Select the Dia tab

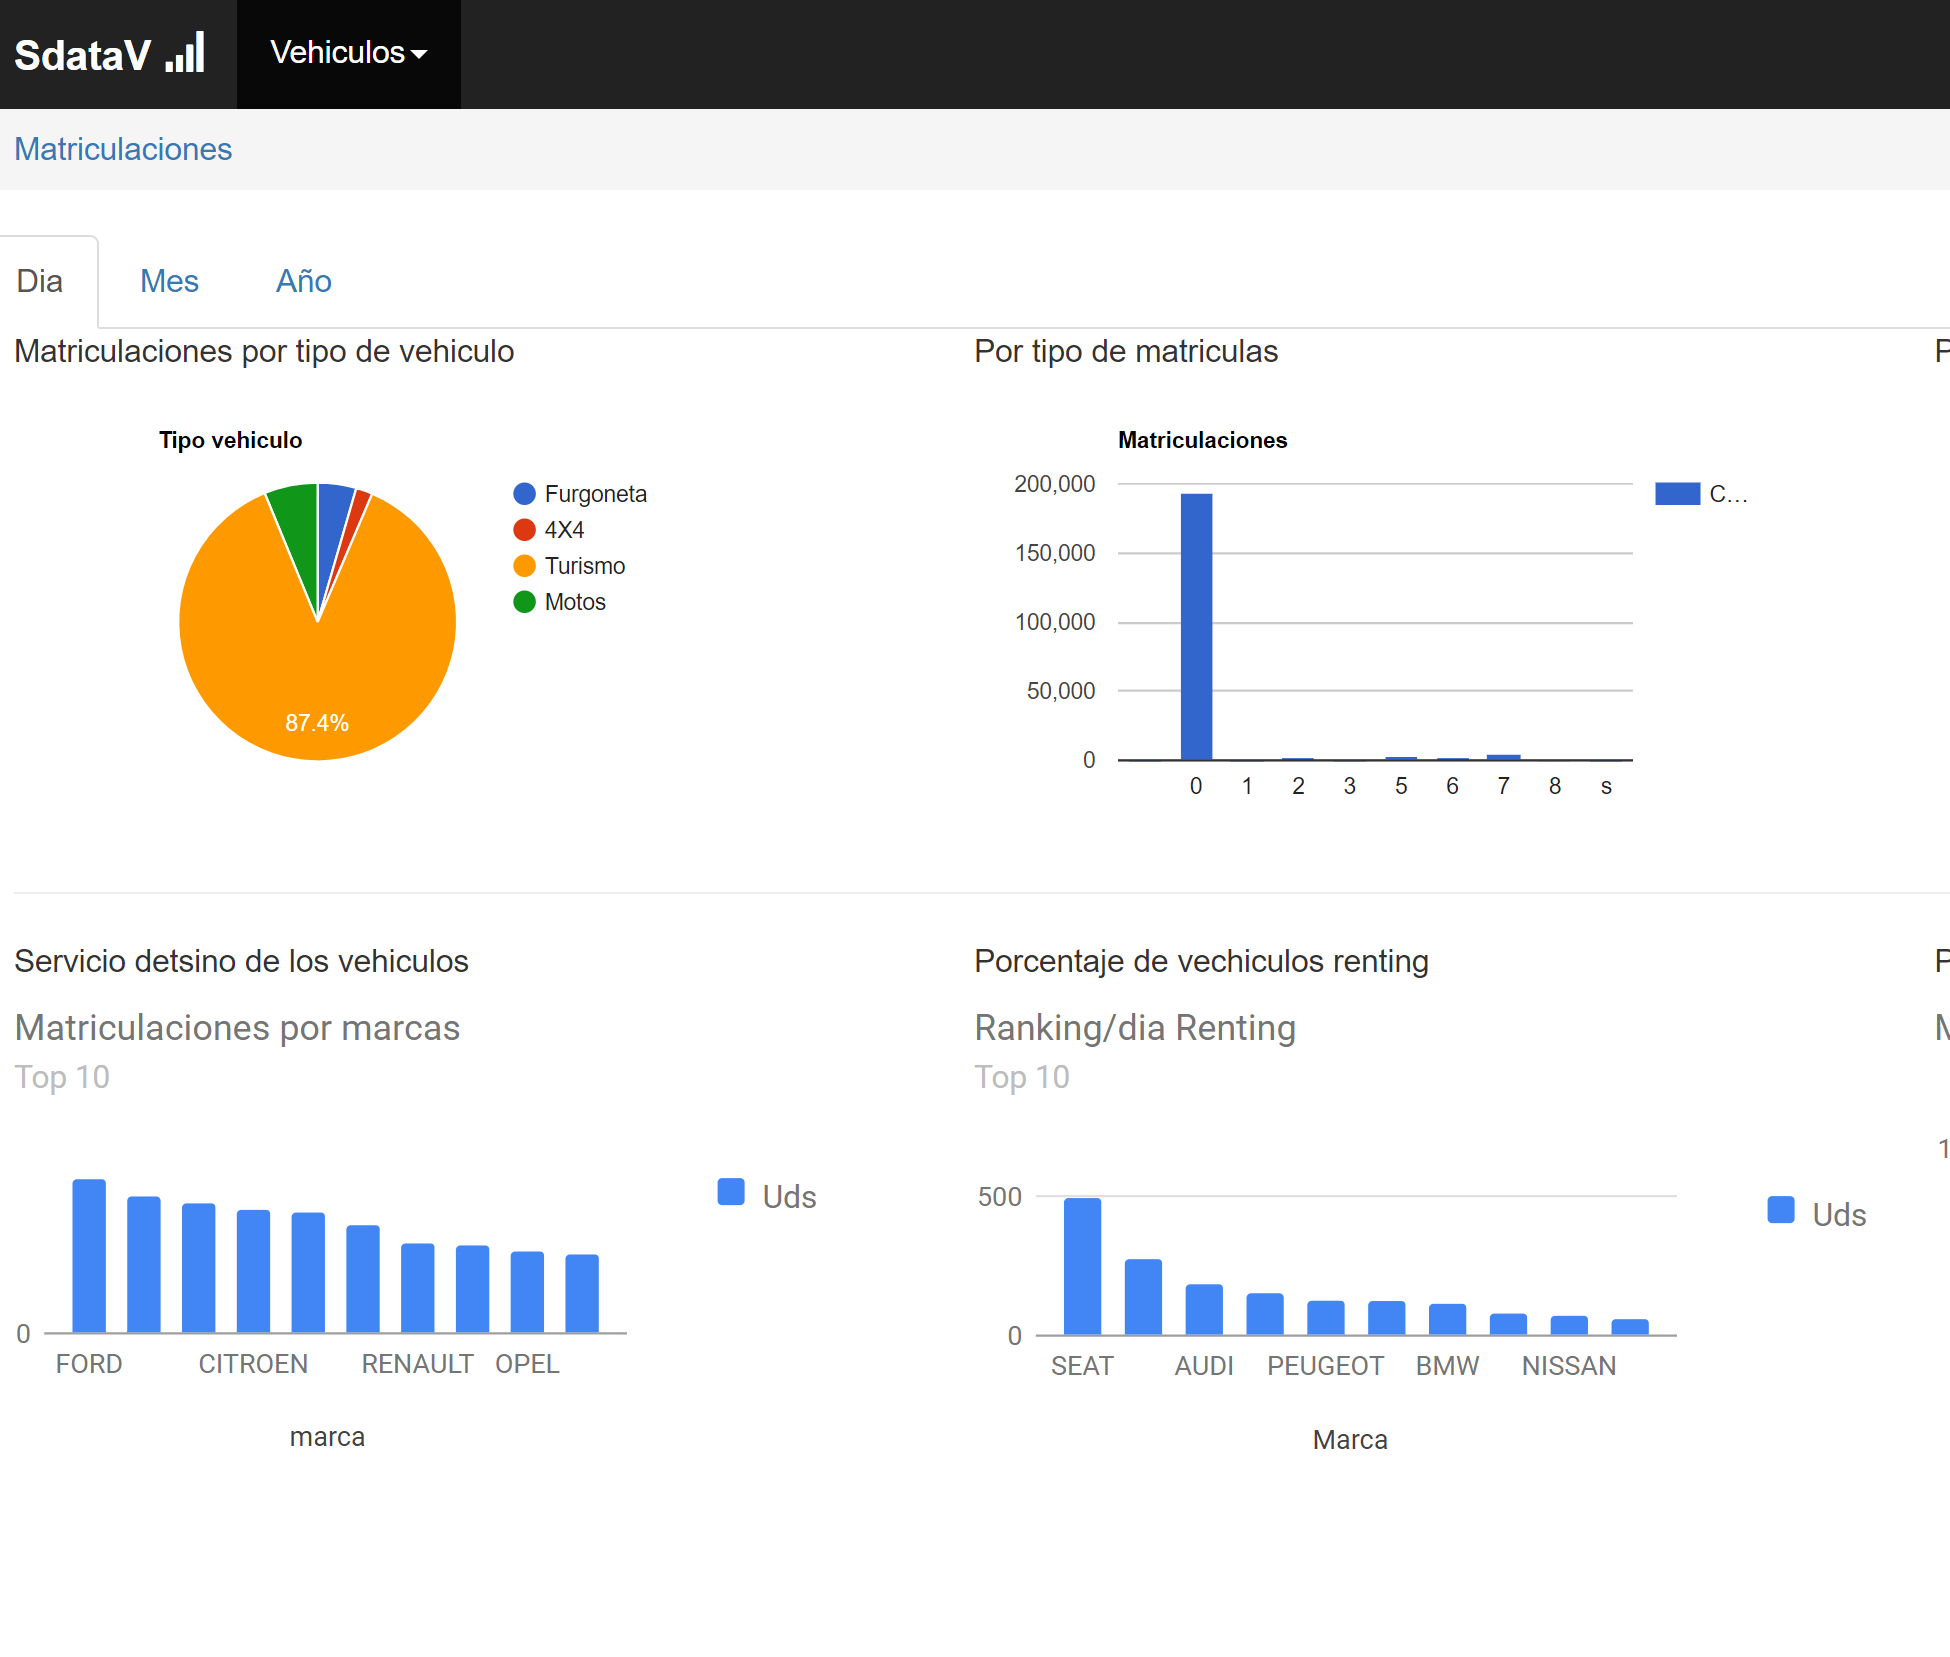coord(40,281)
